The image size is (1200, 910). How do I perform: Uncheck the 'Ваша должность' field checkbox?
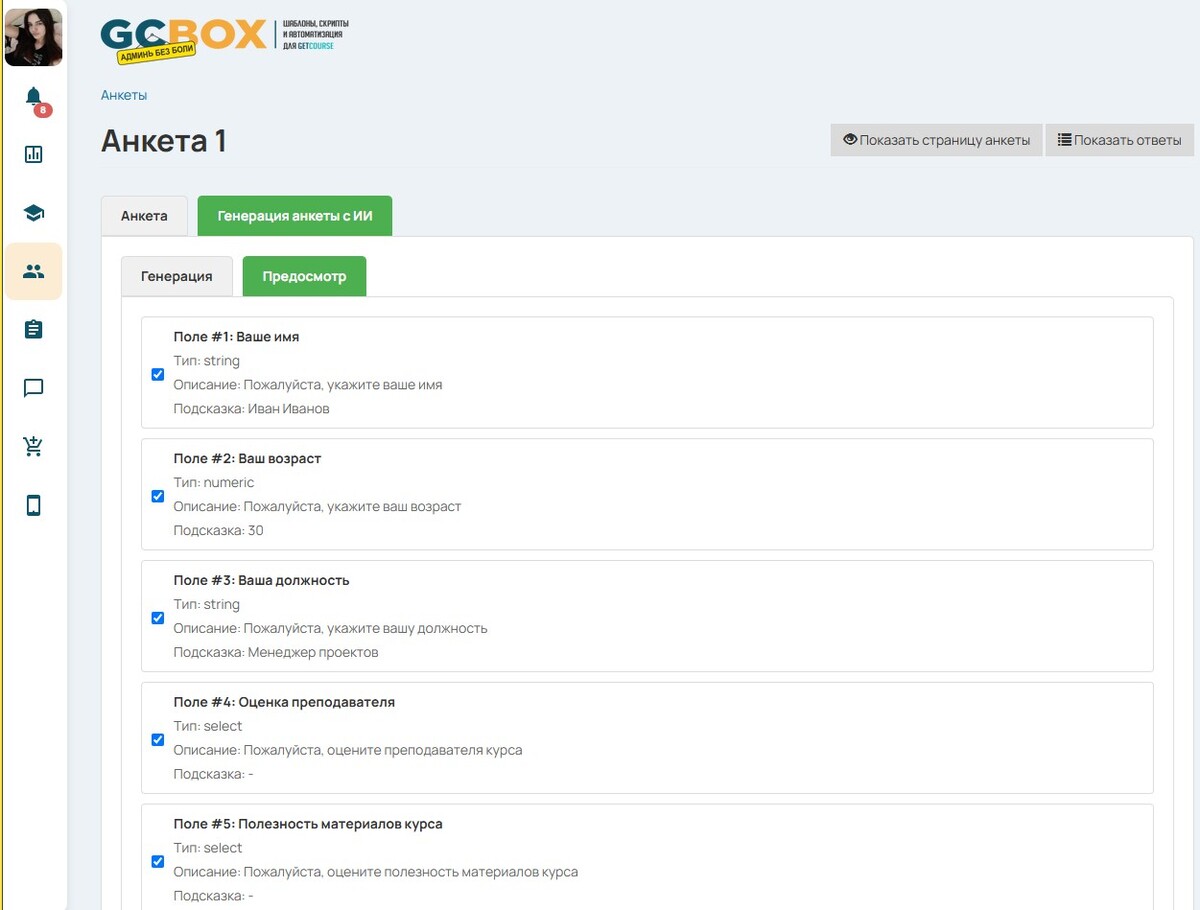click(158, 618)
